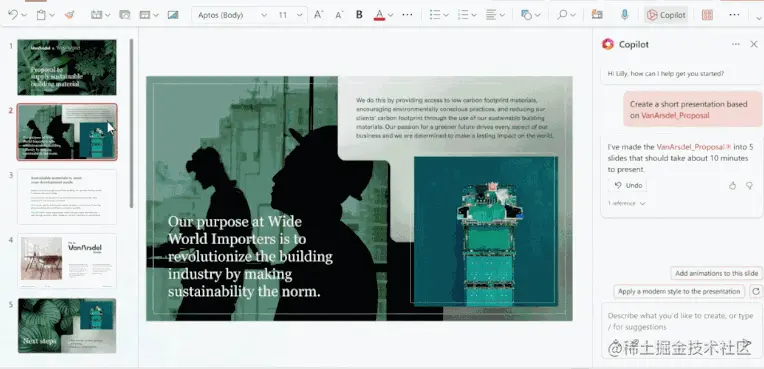Image resolution: width=764 pixels, height=369 pixels.
Task: Click the Copilot prompt input box
Action: pos(681,330)
